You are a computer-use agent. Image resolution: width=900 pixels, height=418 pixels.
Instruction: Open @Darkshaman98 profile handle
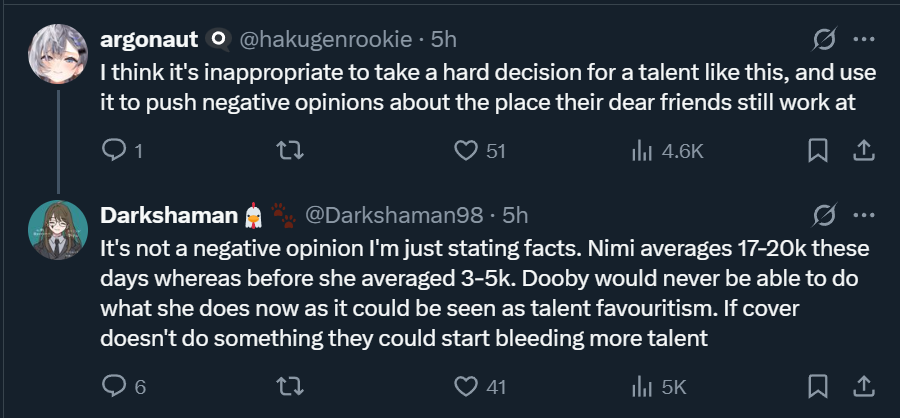coord(392,215)
